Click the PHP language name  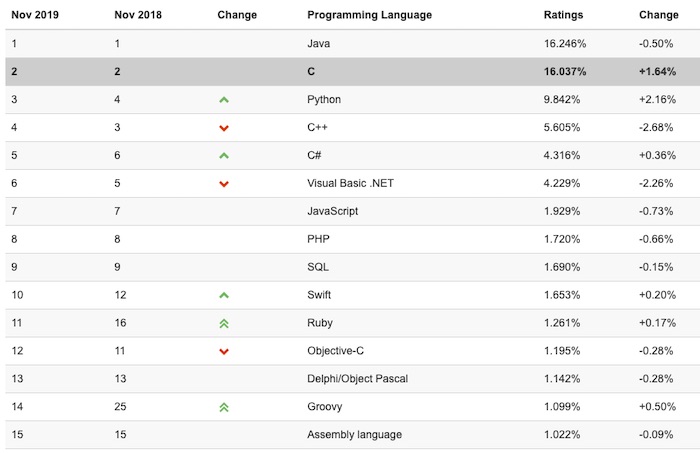pos(318,239)
